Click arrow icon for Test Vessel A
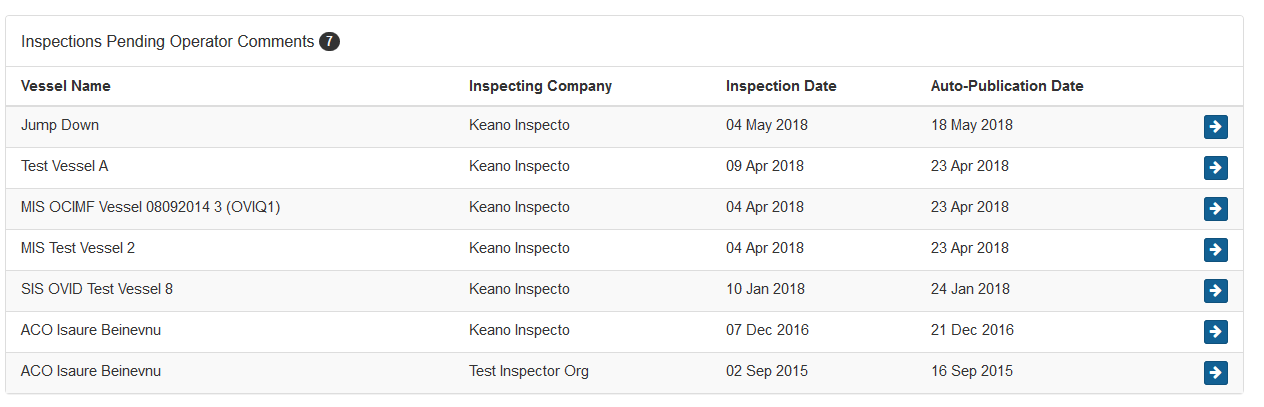Image resolution: width=1264 pixels, height=407 pixels. click(1215, 168)
